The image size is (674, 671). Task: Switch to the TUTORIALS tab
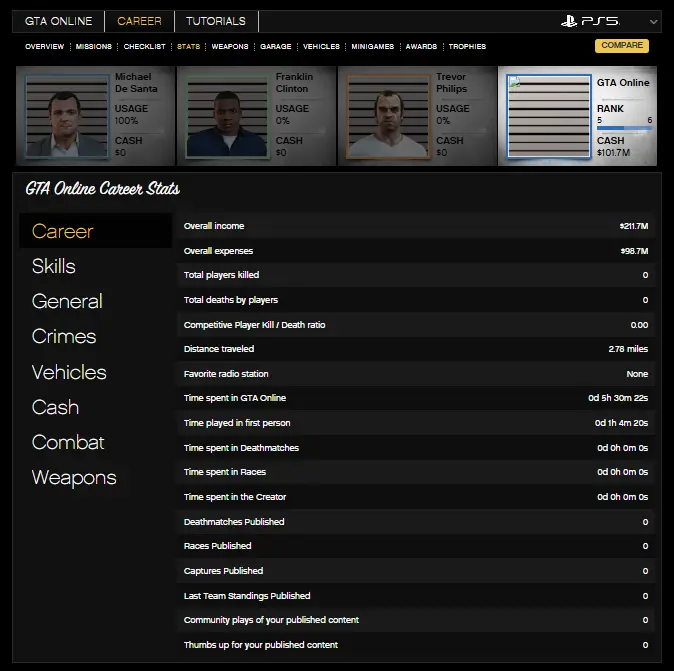216,21
